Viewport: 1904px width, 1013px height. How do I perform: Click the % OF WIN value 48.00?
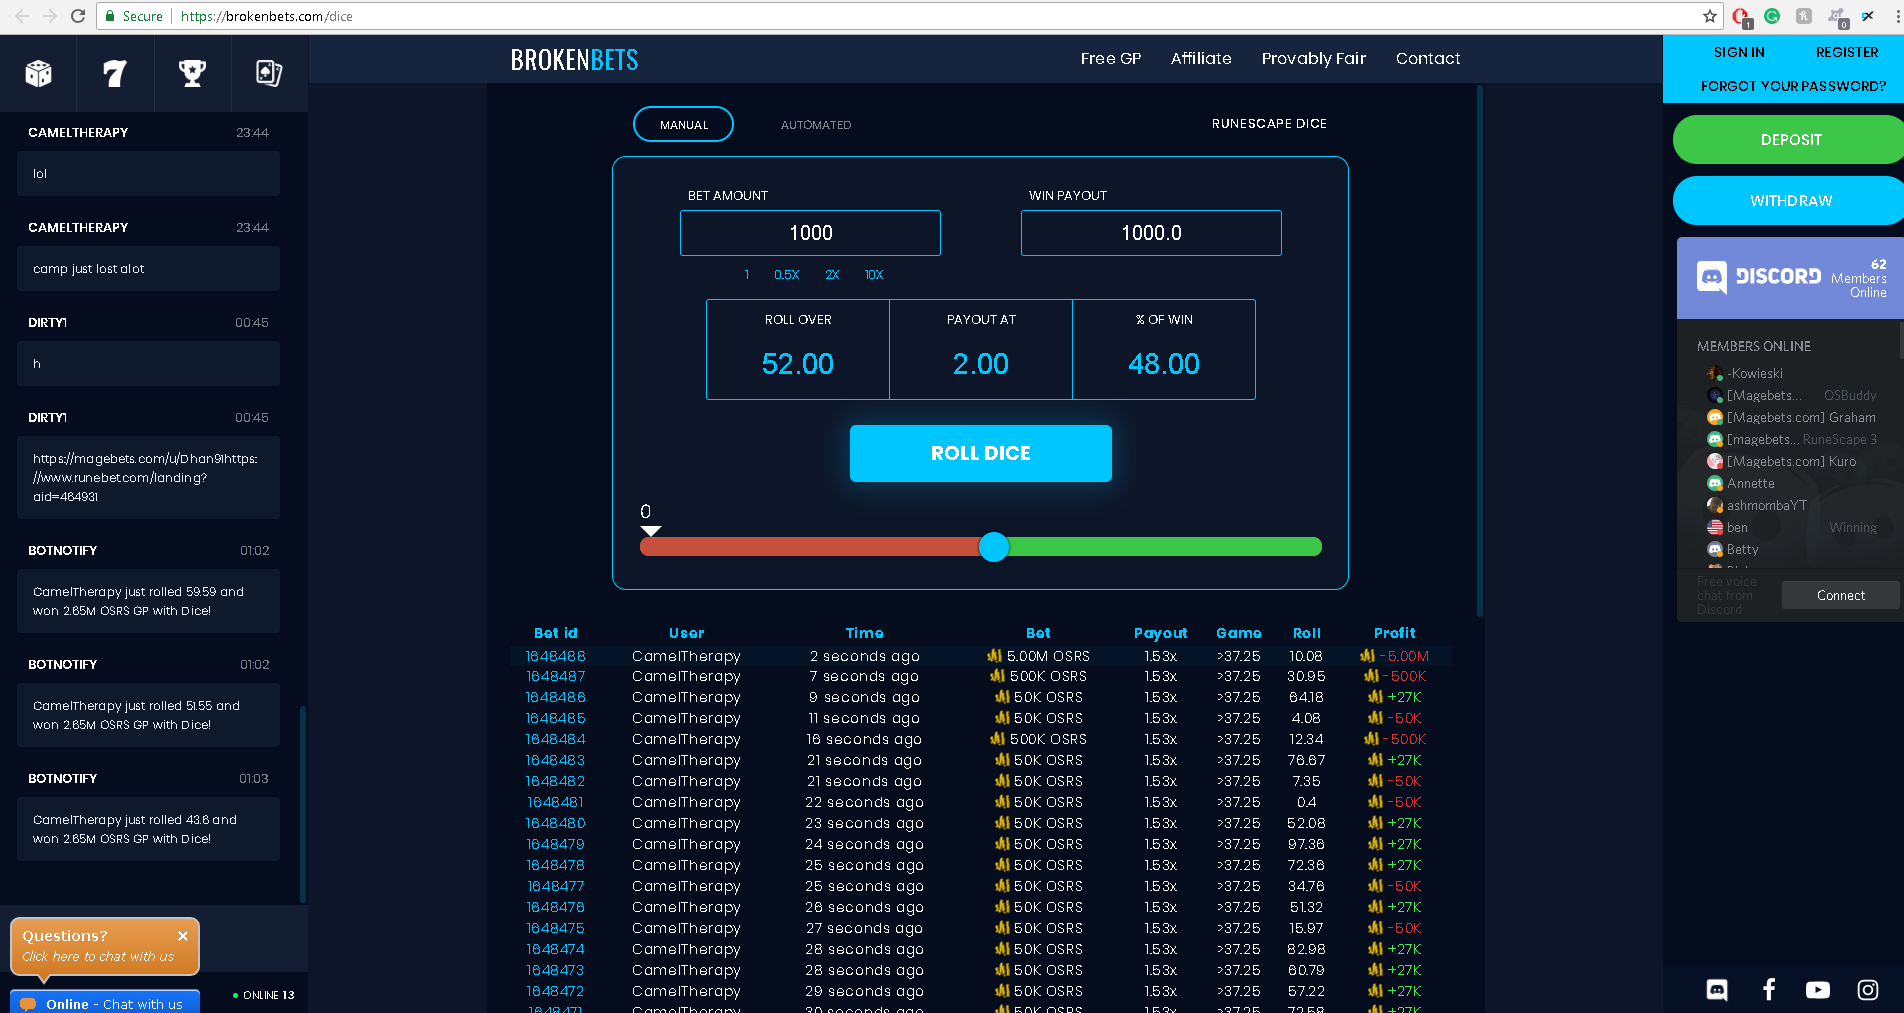point(1164,364)
